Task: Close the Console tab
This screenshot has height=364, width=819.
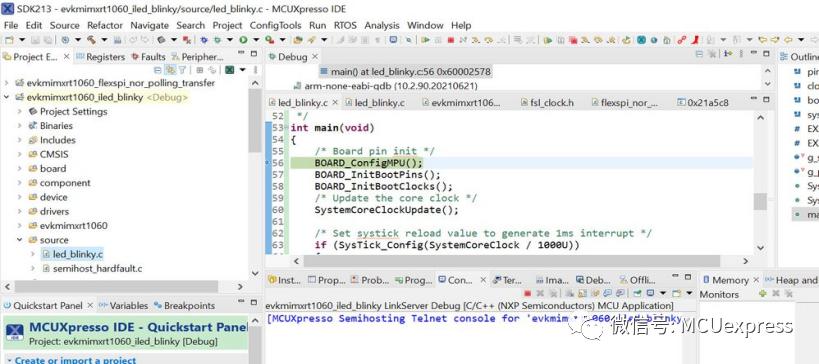Action: click(x=483, y=280)
